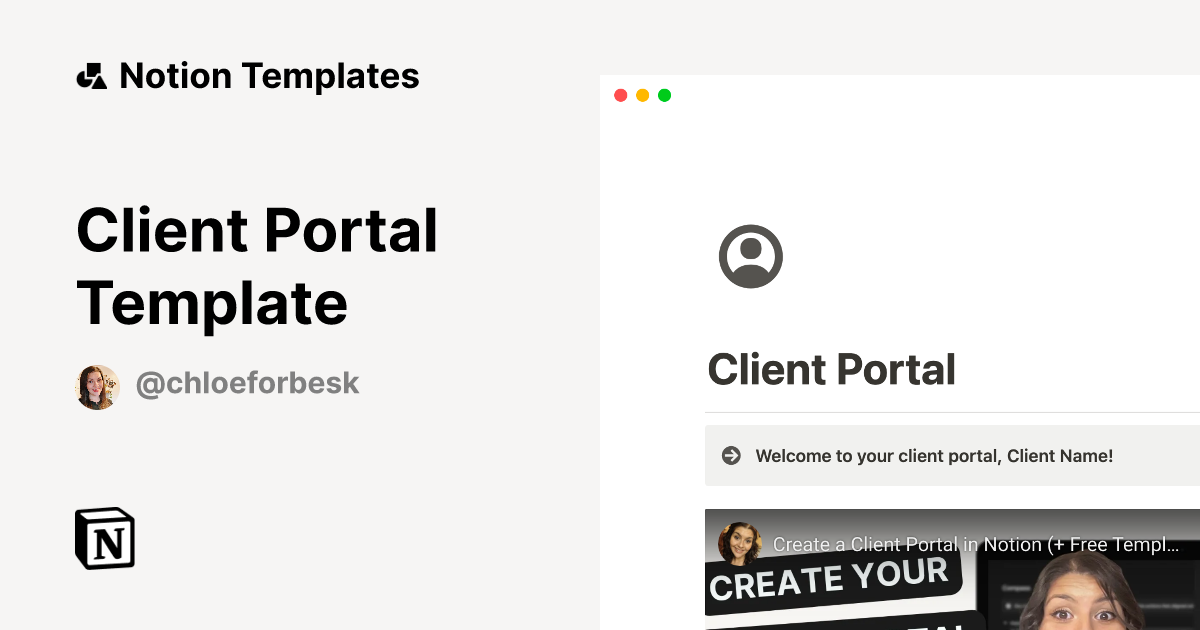Click the user profile page icon
Viewport: 1200px width, 630px height.
coord(751,256)
